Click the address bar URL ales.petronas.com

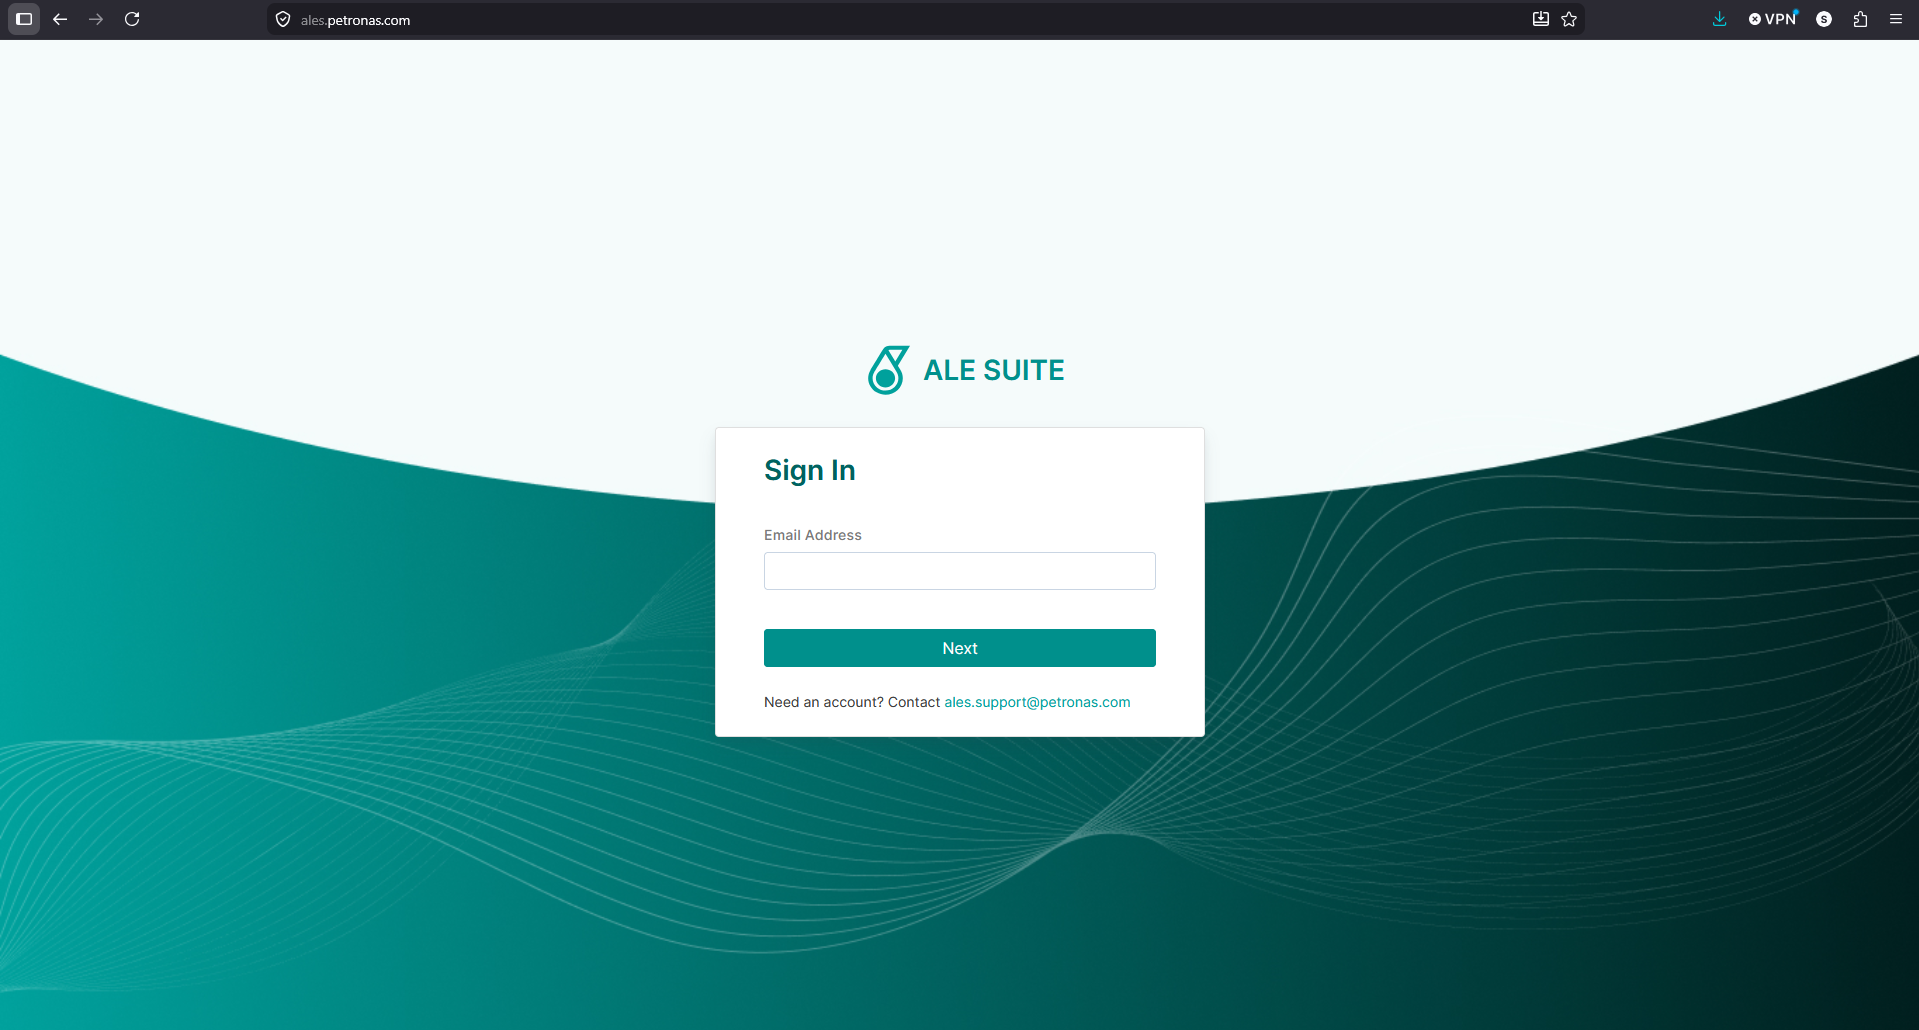(x=355, y=20)
